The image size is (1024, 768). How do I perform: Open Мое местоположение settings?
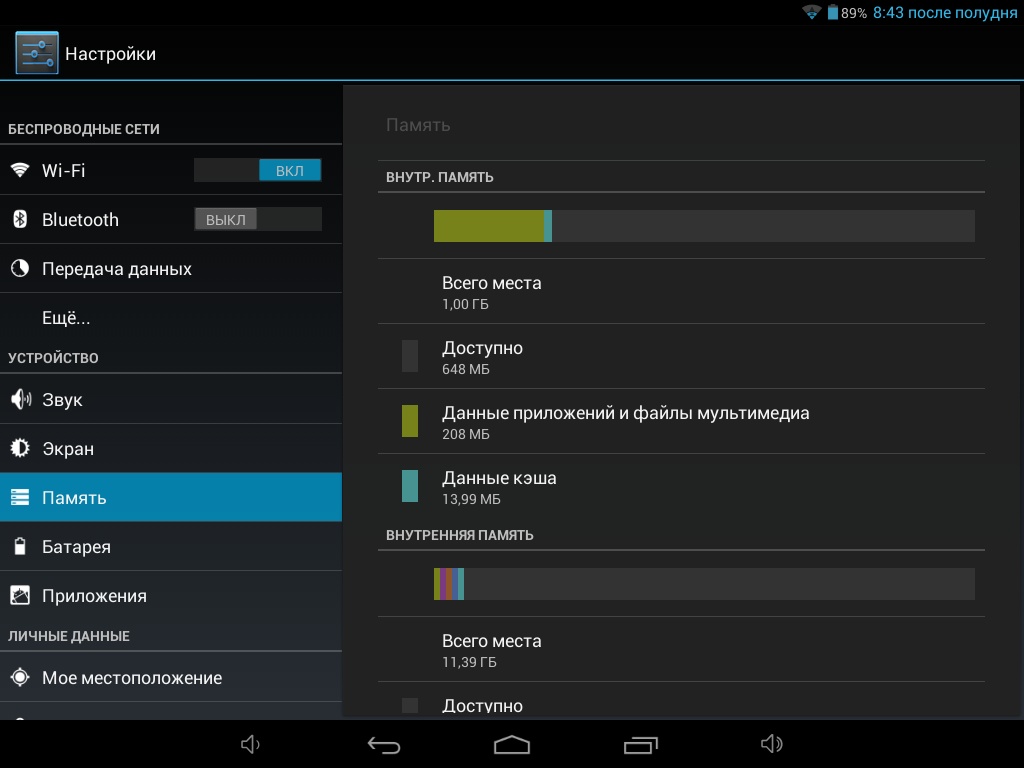tap(131, 678)
